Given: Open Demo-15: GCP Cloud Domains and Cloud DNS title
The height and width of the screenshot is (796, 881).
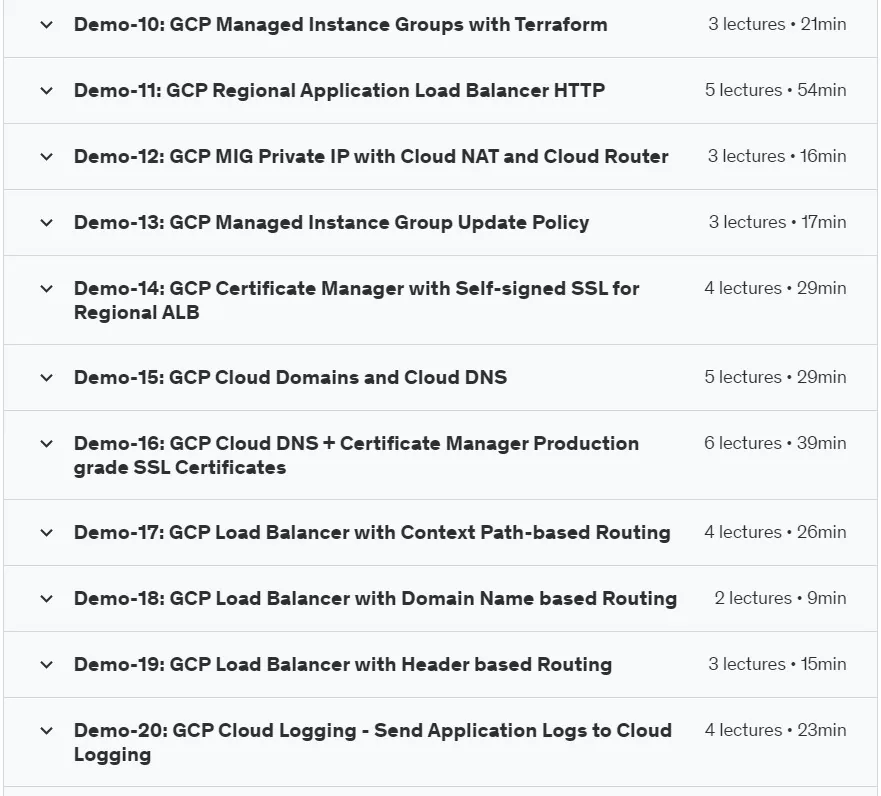Looking at the screenshot, I should tap(290, 377).
